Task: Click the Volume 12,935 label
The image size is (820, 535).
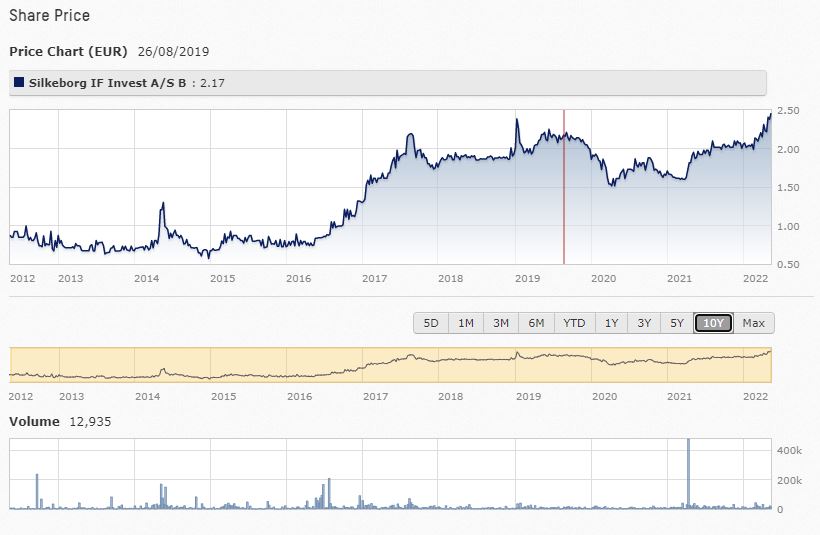Action: click(x=60, y=421)
